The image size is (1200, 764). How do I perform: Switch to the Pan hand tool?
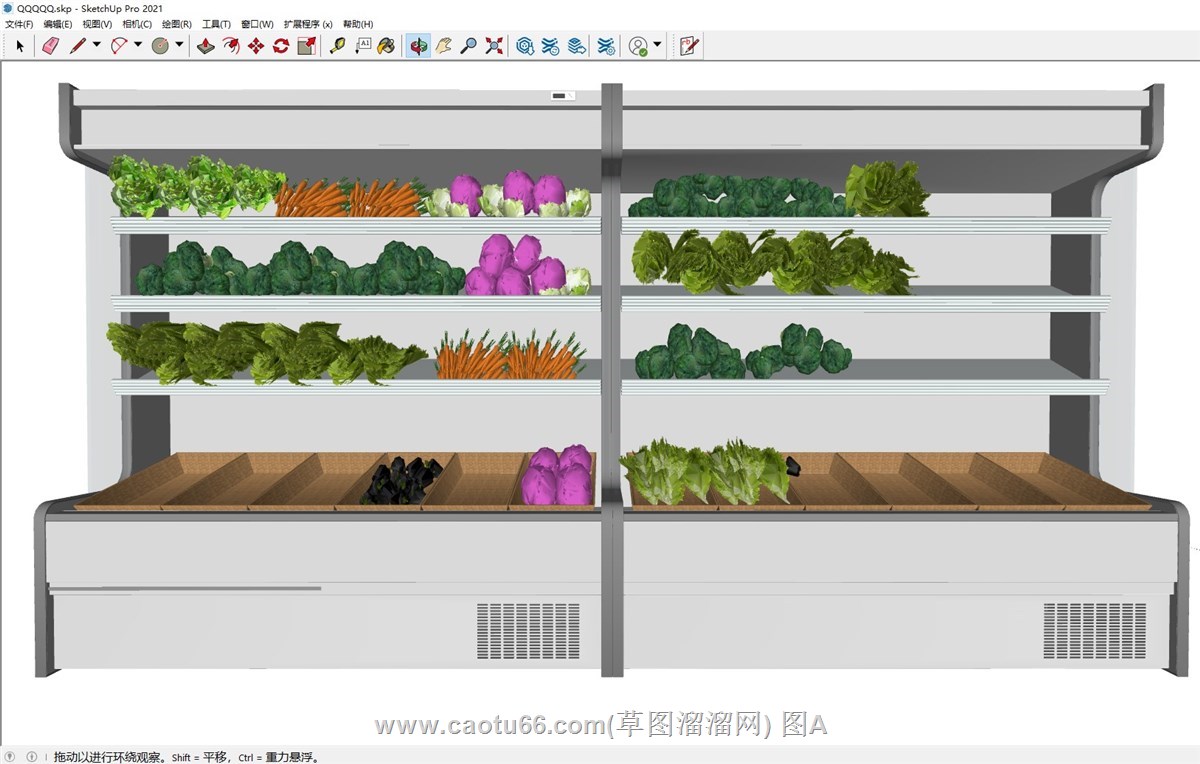443,46
